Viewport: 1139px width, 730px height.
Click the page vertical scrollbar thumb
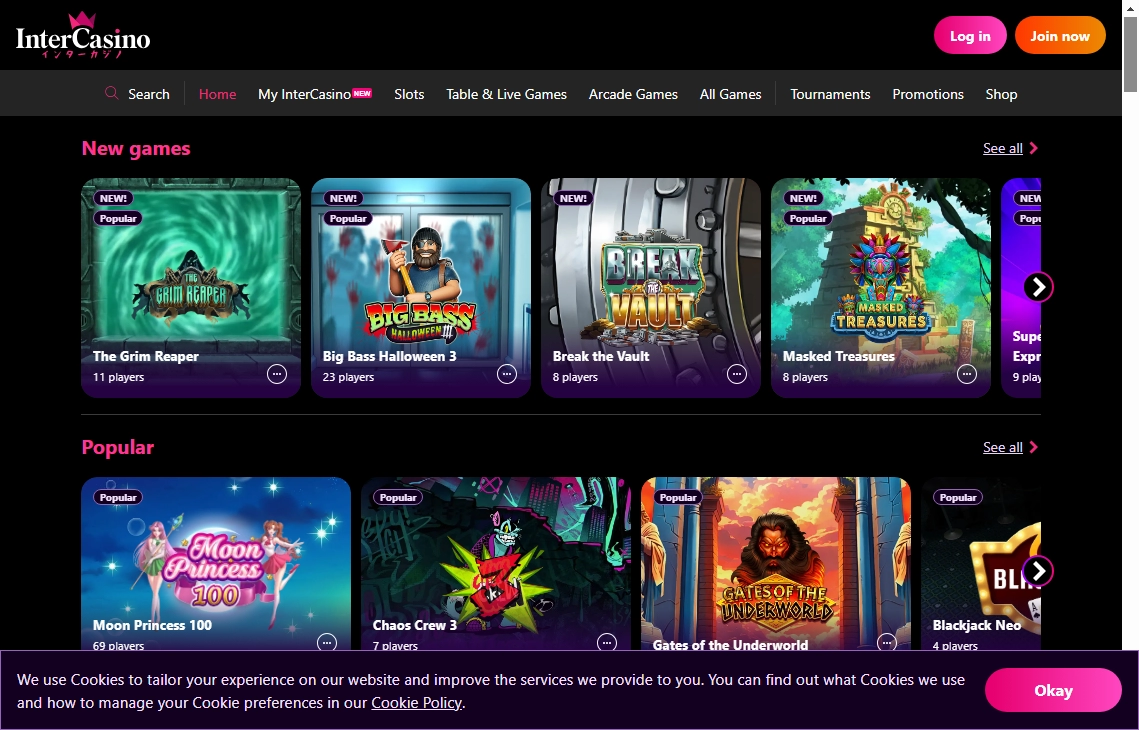click(1130, 54)
